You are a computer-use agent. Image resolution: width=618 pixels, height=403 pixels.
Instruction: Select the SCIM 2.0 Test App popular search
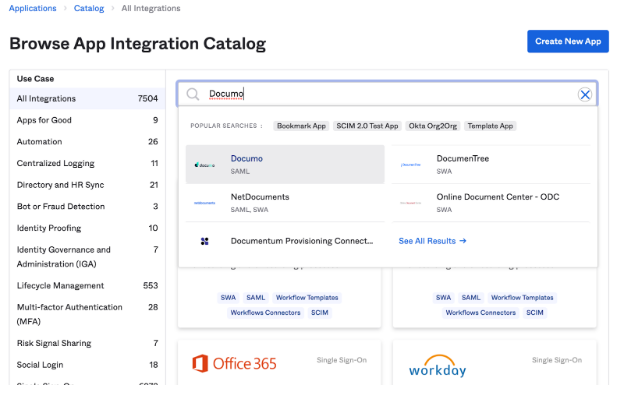point(367,126)
